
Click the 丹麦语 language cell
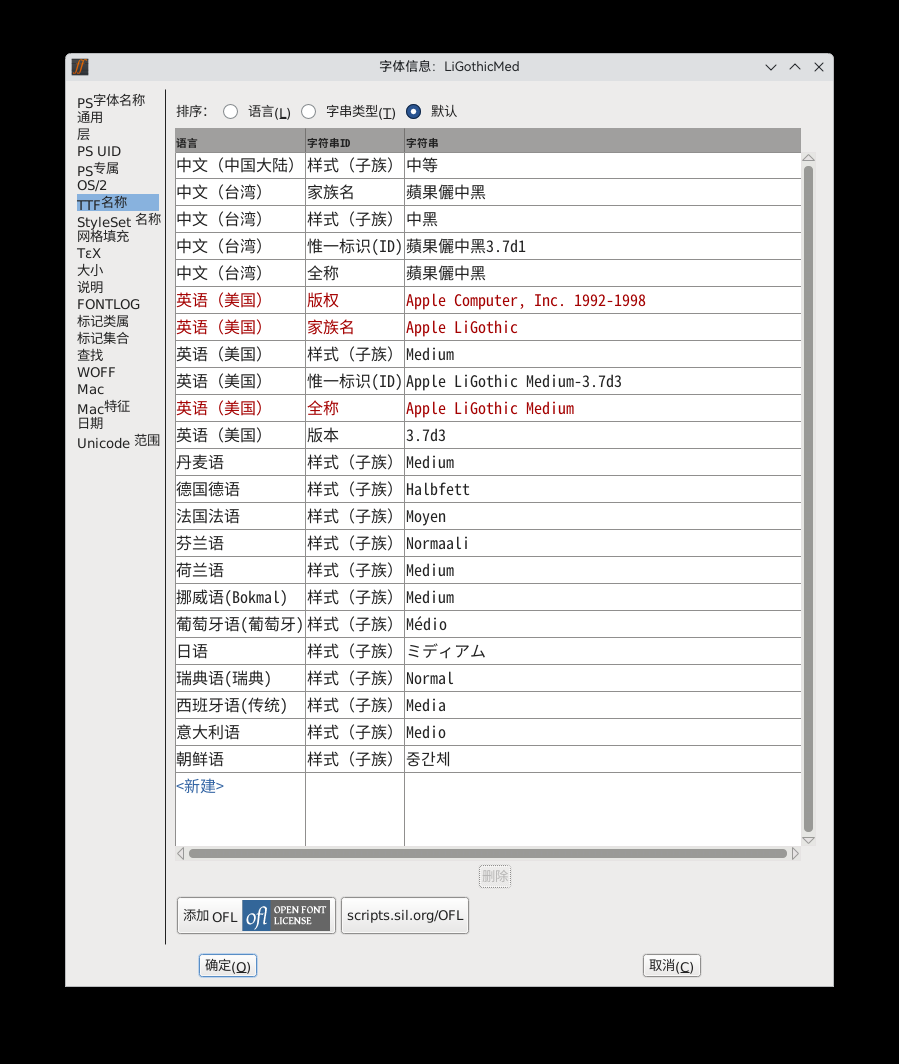point(240,463)
